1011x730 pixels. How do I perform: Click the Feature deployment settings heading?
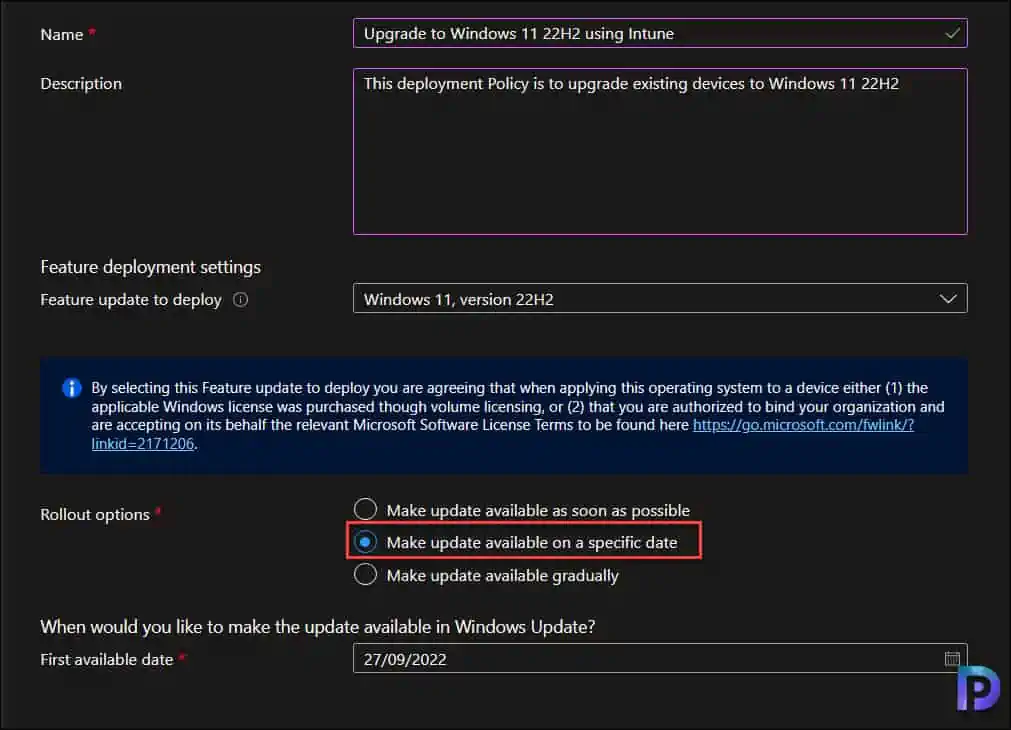[150, 267]
